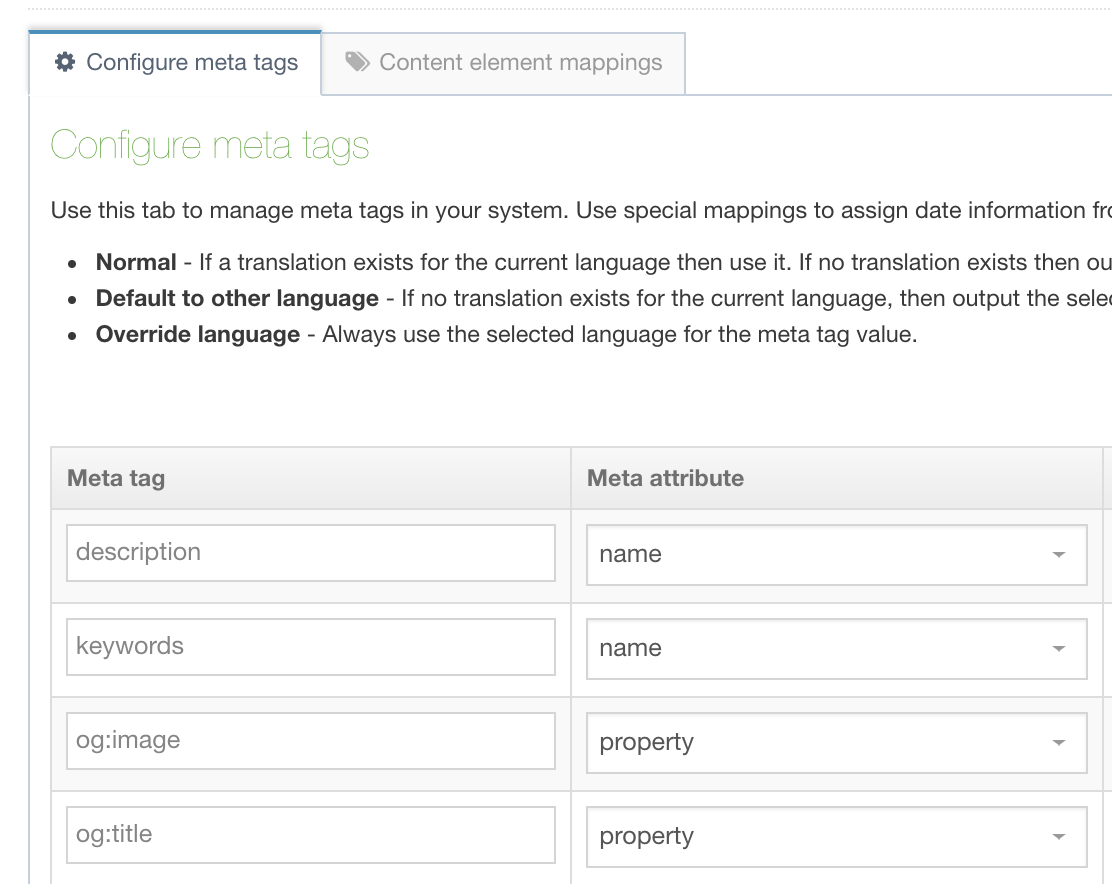Click the caret arrow in the description row
The width and height of the screenshot is (1112, 884).
point(1059,555)
